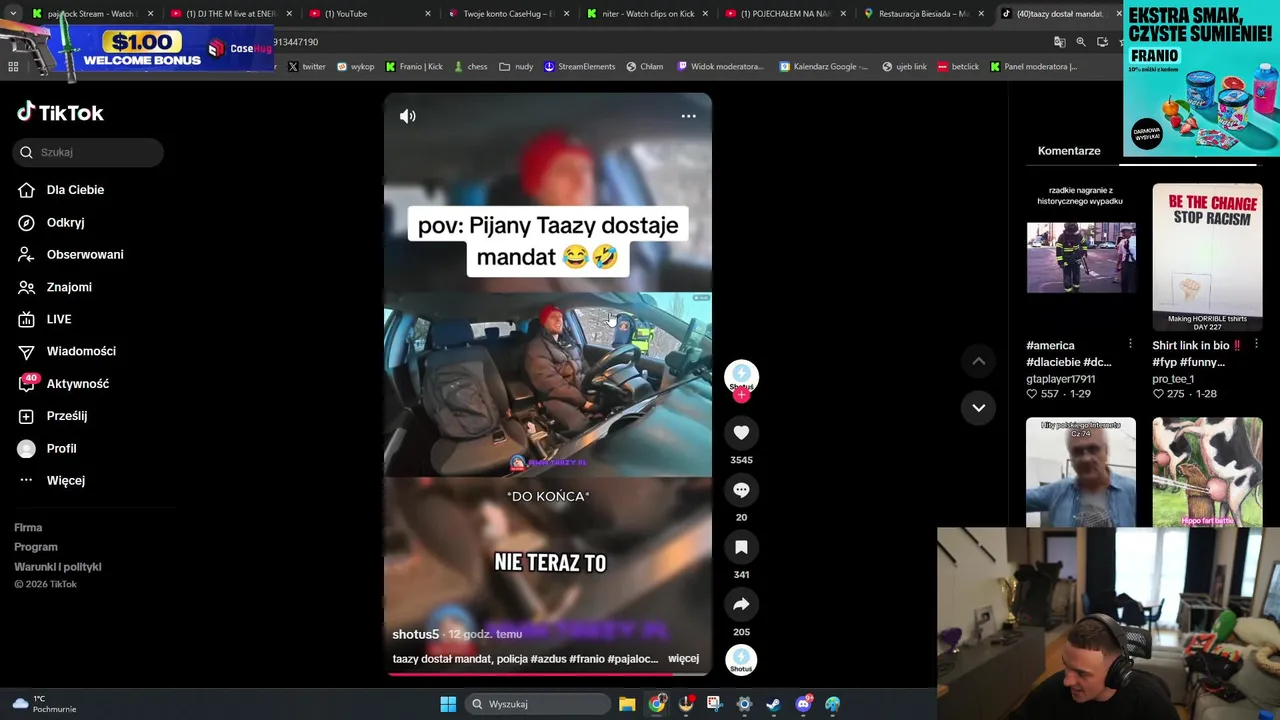Open Warunki i polityki footer link

pyautogui.click(x=58, y=567)
